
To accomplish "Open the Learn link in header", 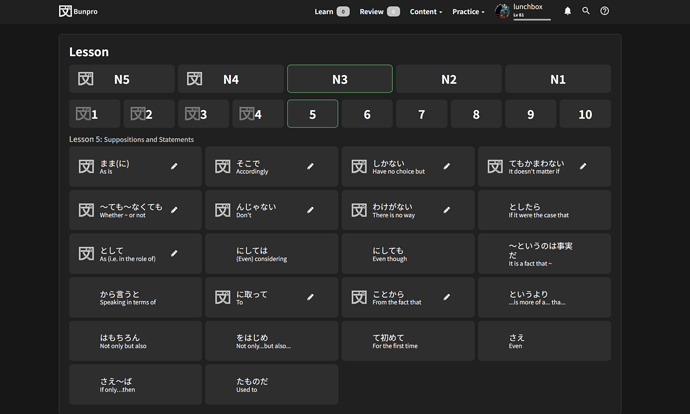I will tap(331, 12).
